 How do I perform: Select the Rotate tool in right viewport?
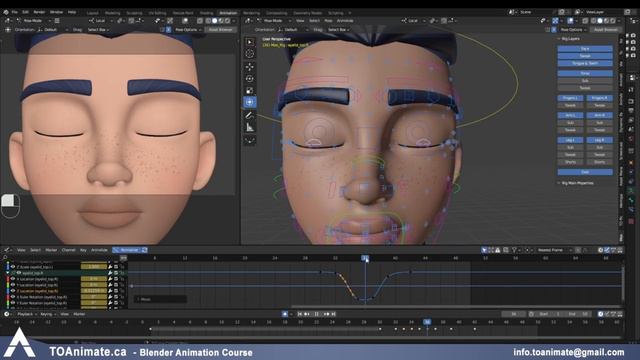point(250,78)
